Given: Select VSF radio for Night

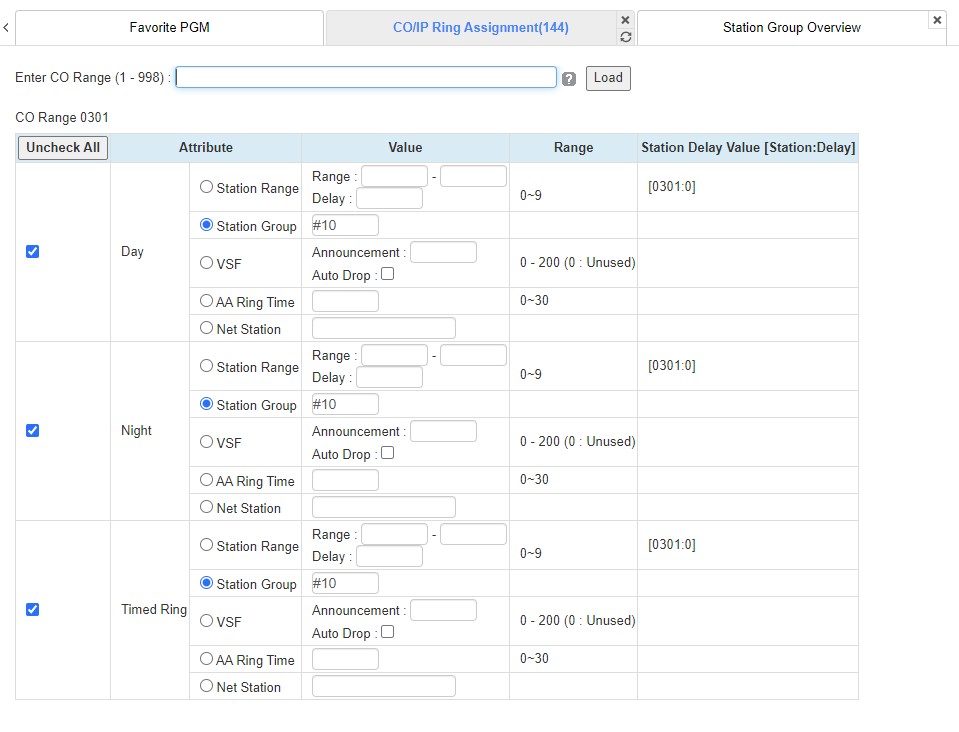Looking at the screenshot, I should pyautogui.click(x=206, y=442).
